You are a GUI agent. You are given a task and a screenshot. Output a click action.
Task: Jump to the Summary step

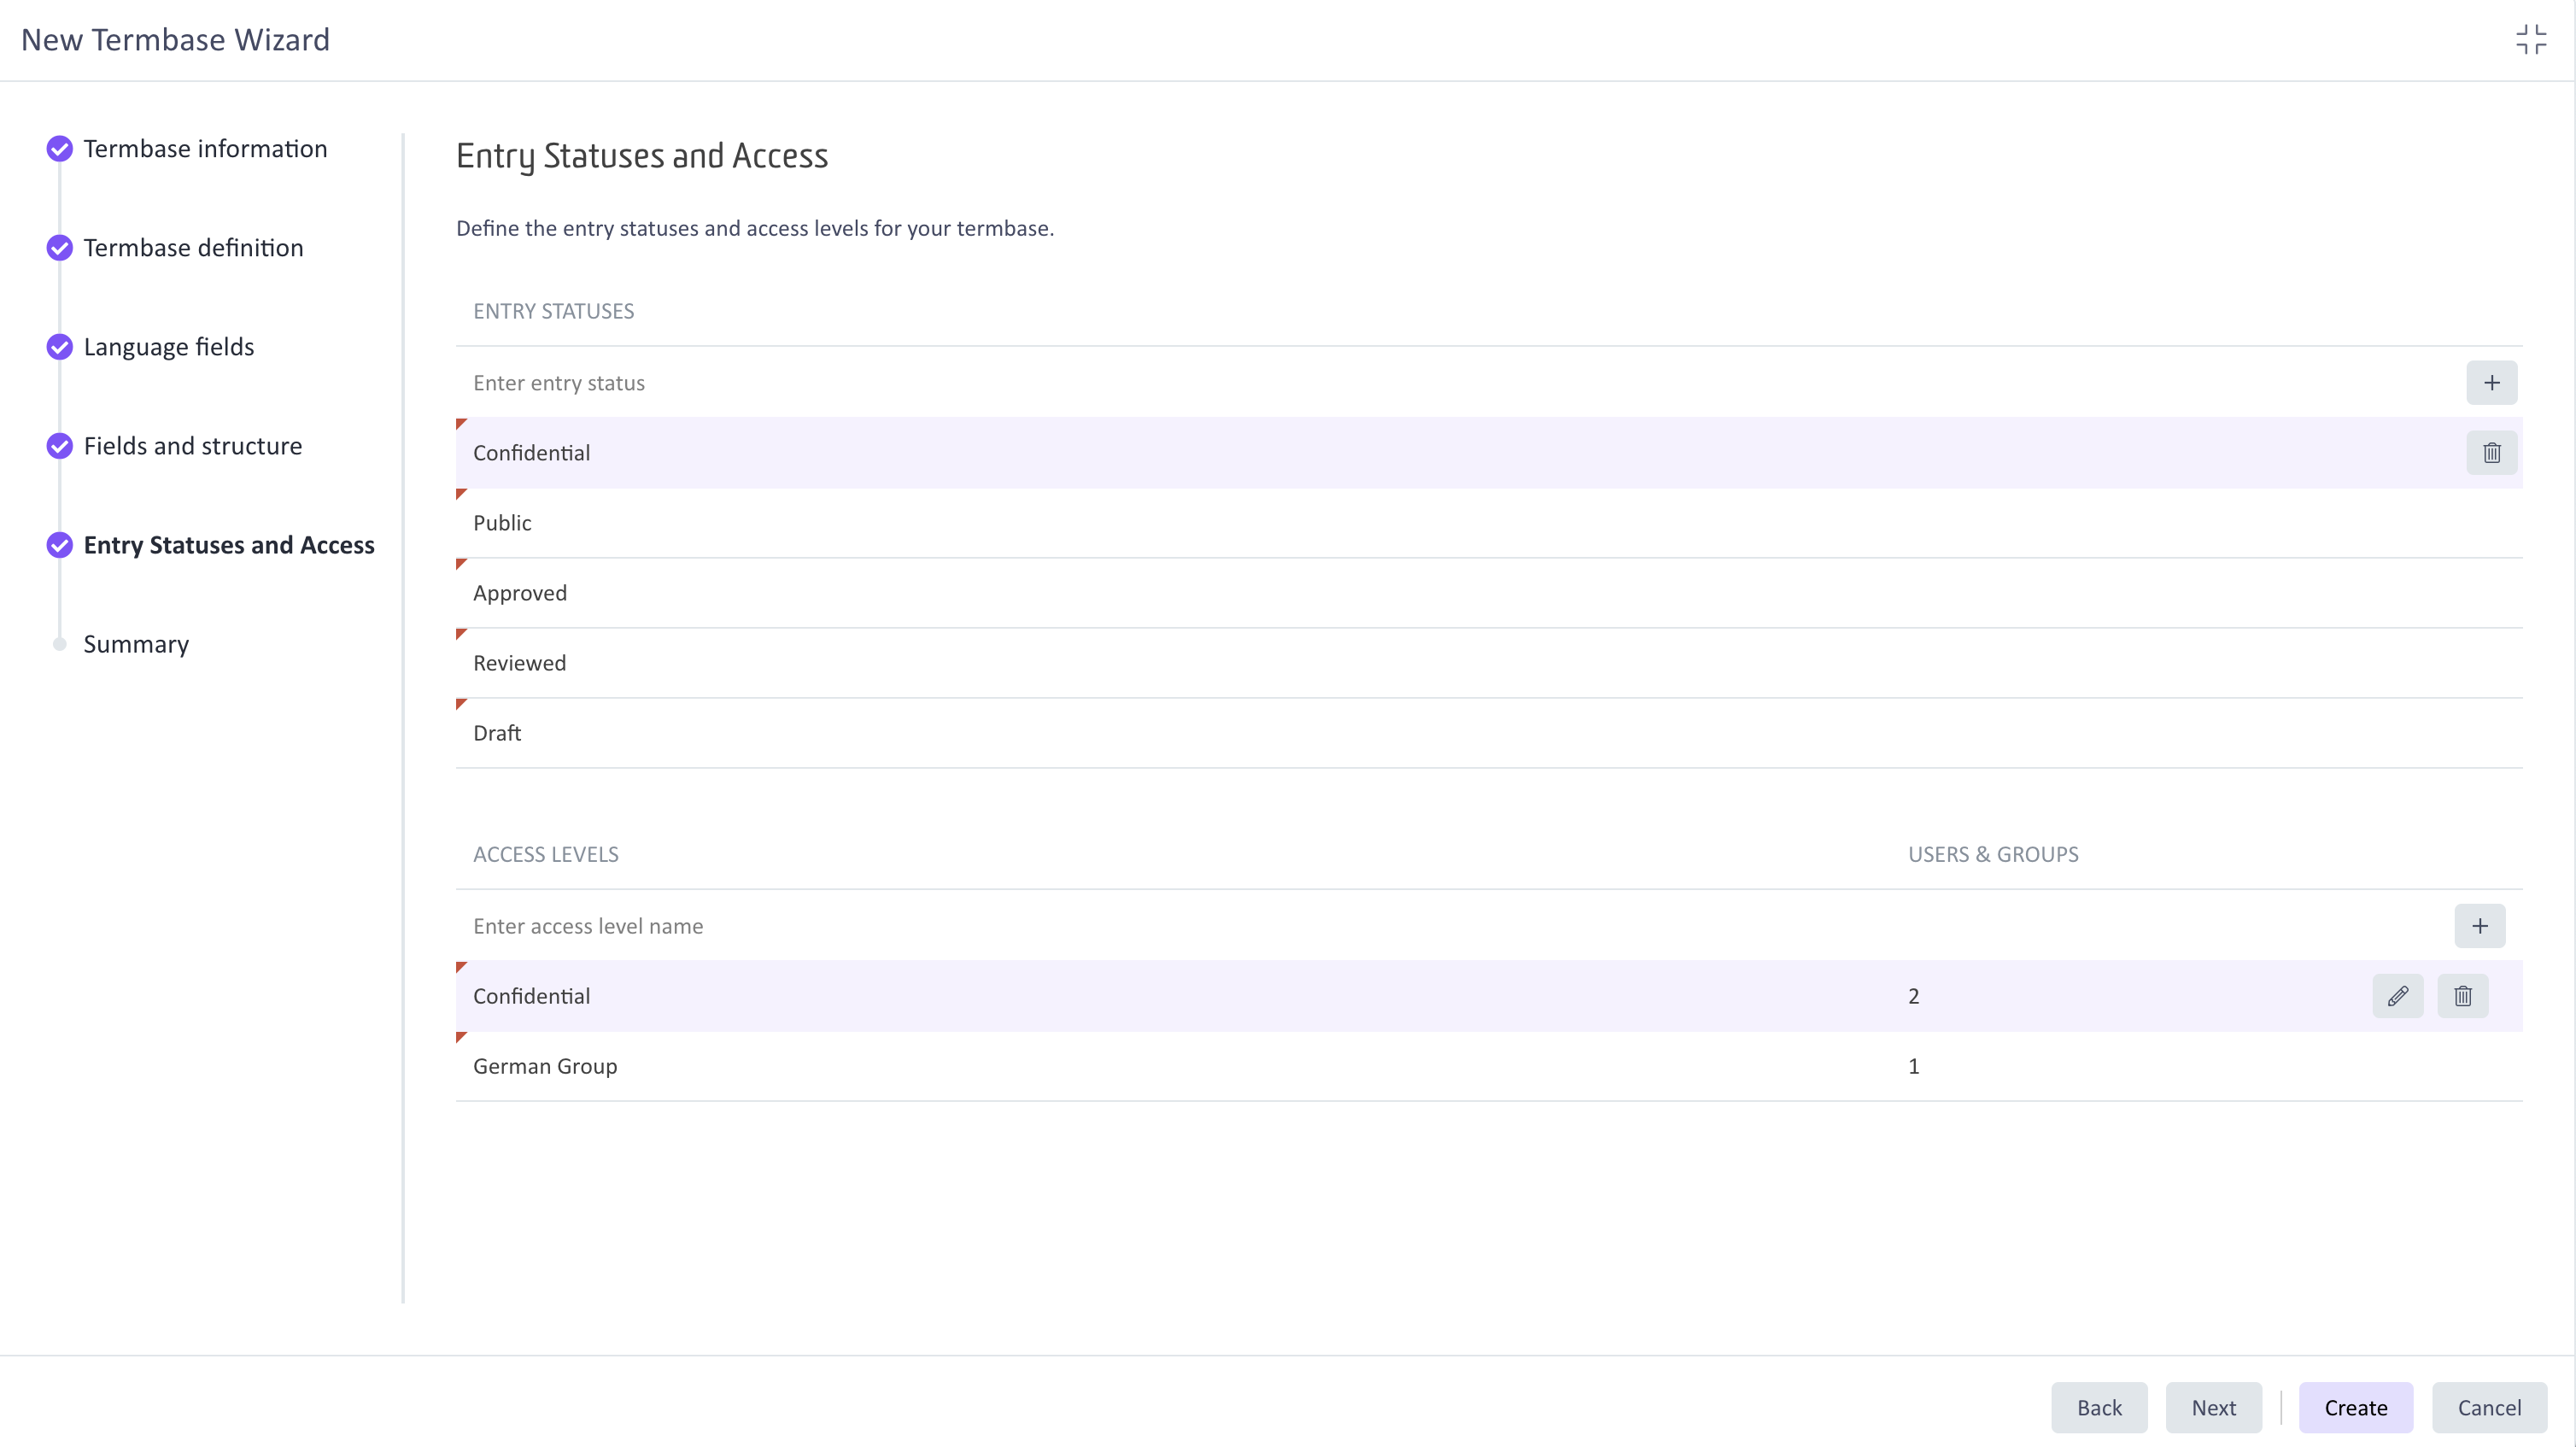coord(136,644)
